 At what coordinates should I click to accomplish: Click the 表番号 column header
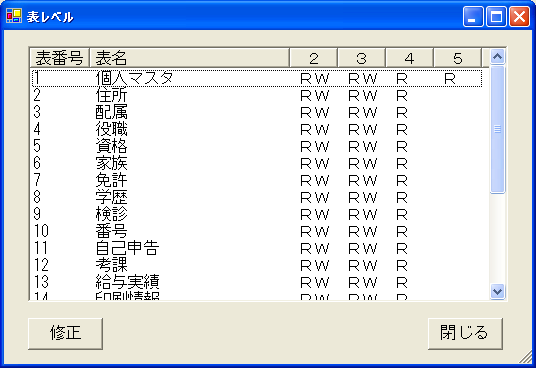coord(60,58)
